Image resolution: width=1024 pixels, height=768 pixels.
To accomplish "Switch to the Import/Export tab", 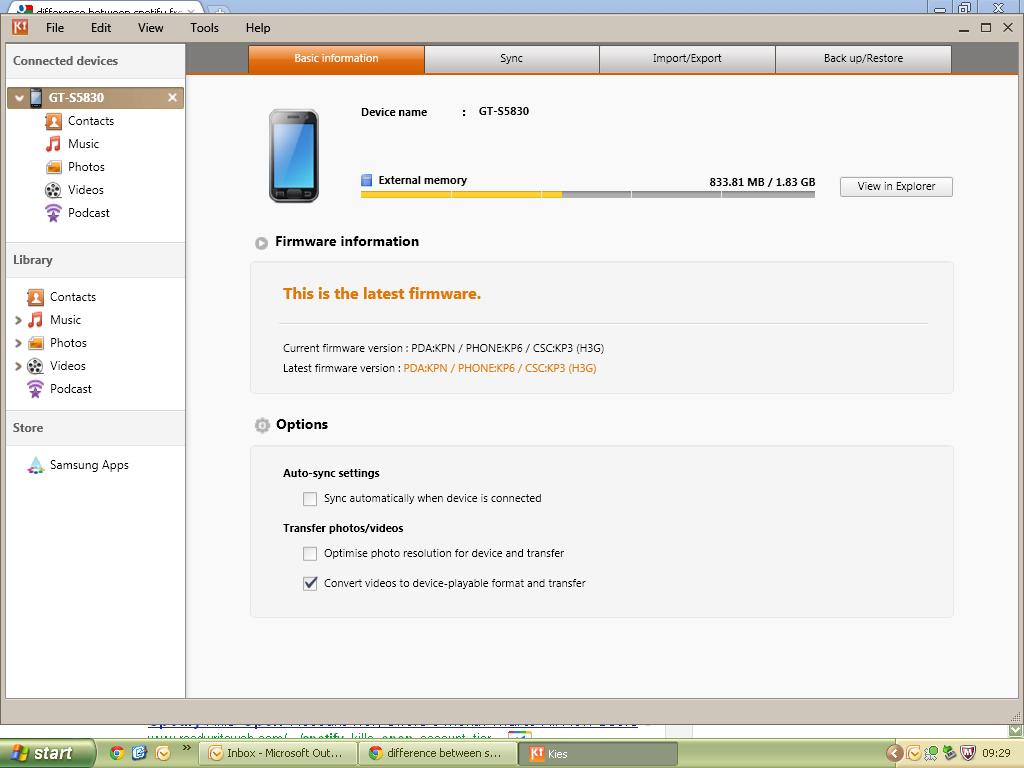I will pos(687,59).
